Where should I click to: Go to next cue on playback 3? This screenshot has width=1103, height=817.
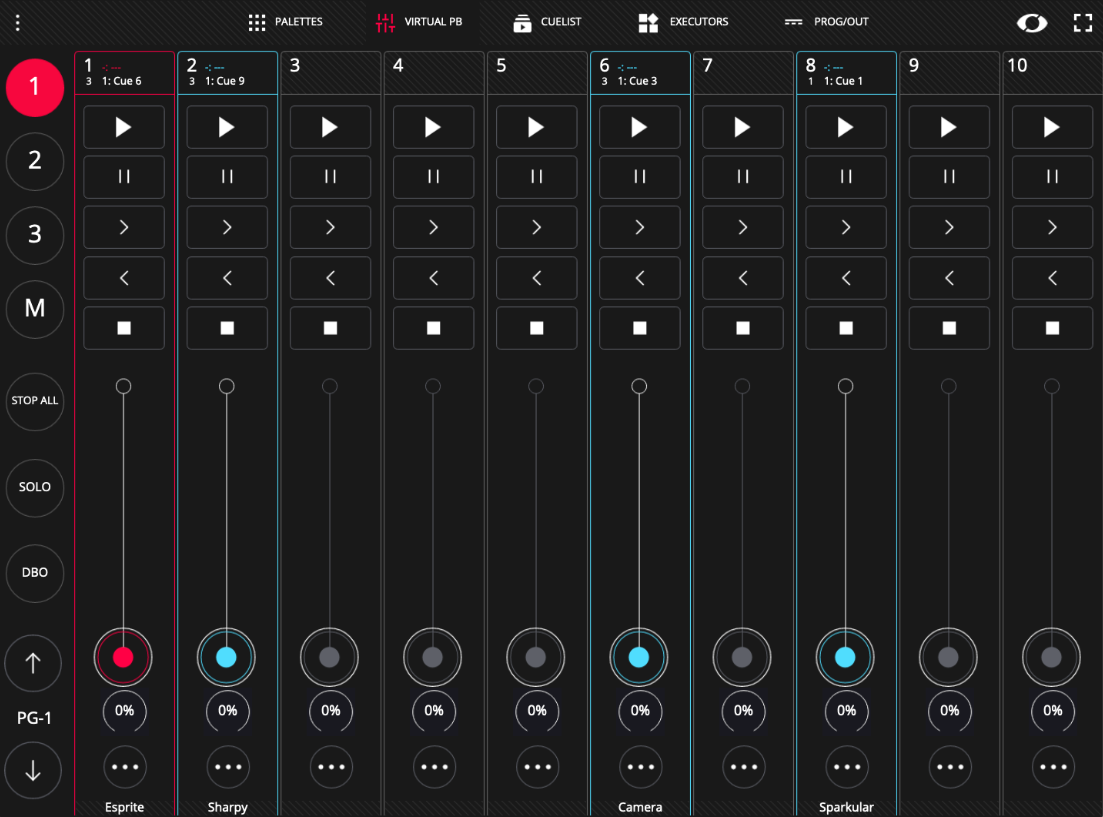(x=330, y=227)
